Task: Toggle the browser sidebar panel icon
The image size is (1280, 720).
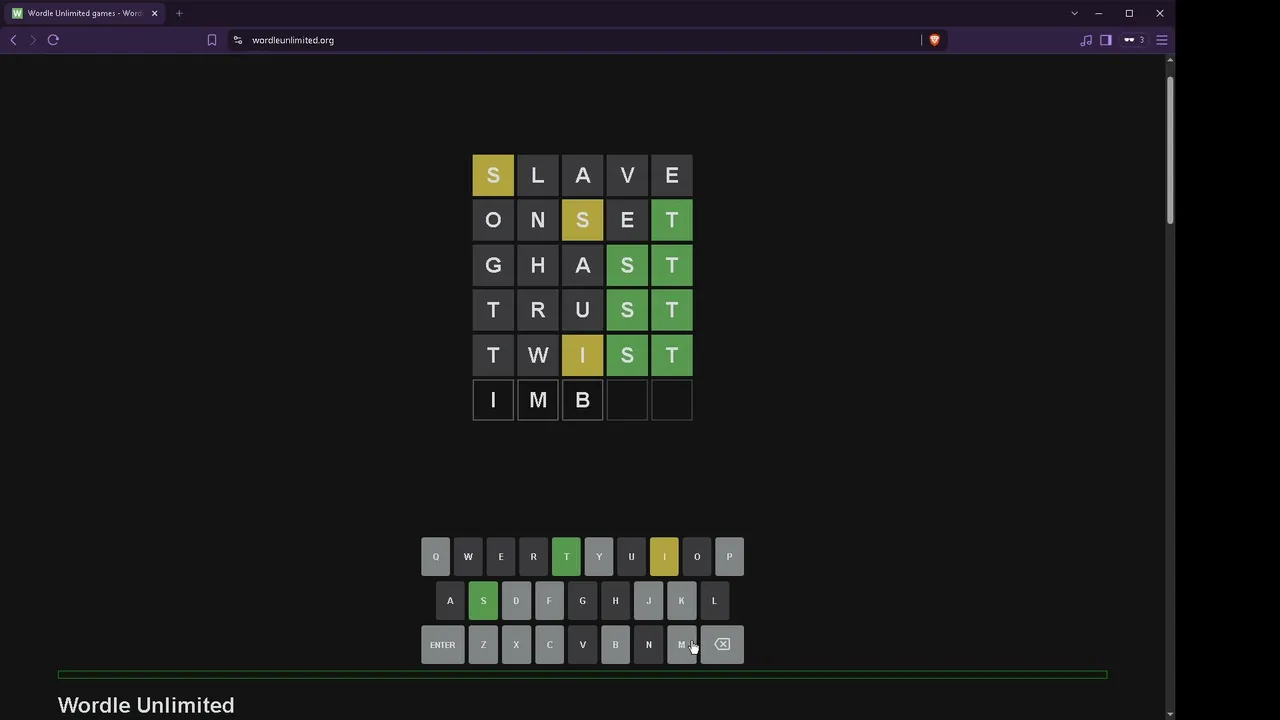Action: pyautogui.click(x=1106, y=40)
